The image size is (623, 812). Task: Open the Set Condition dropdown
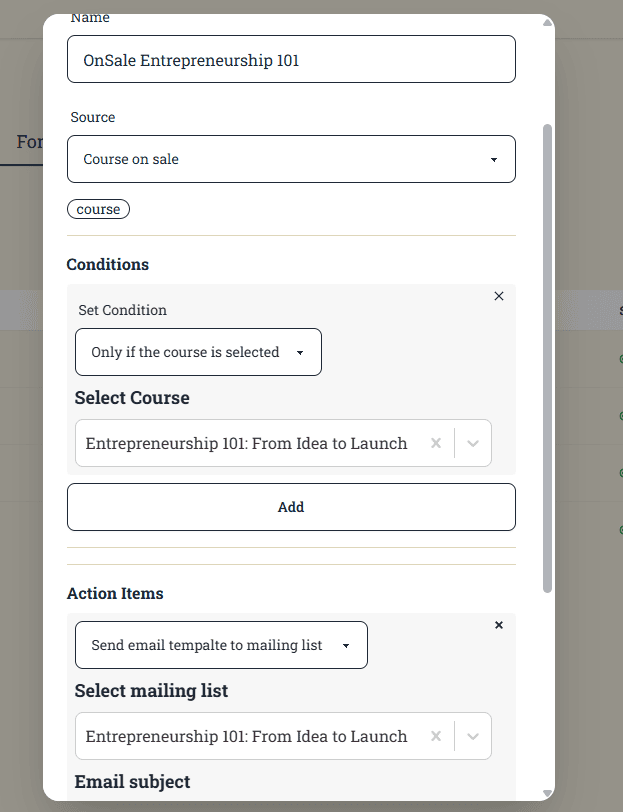tap(198, 352)
